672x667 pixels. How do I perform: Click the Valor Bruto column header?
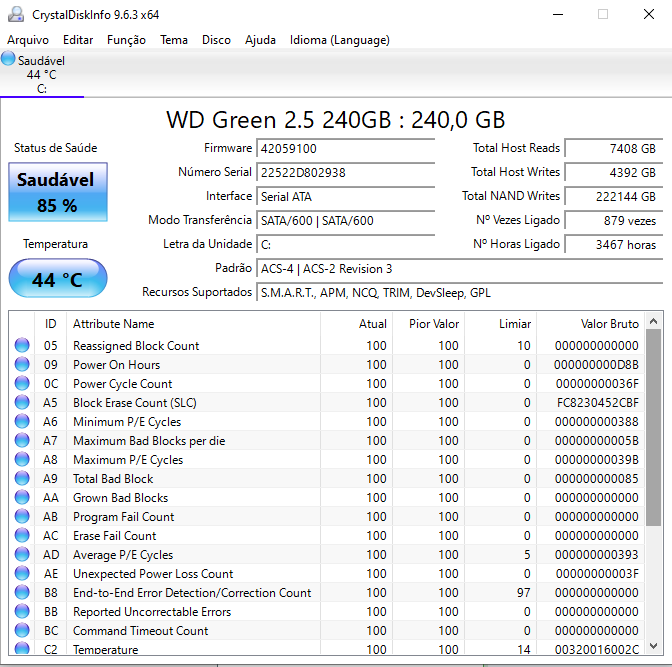[590, 324]
